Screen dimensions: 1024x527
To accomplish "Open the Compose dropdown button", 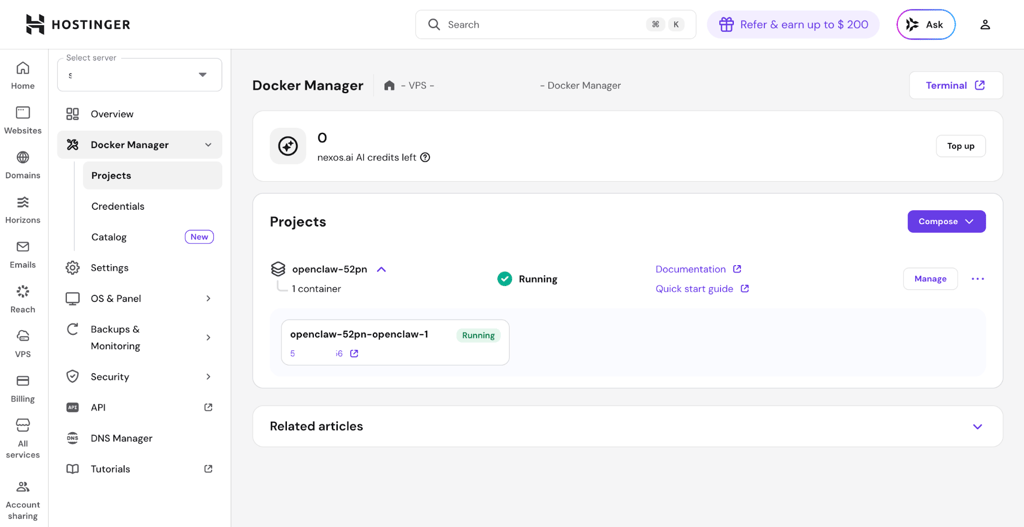I will [946, 221].
